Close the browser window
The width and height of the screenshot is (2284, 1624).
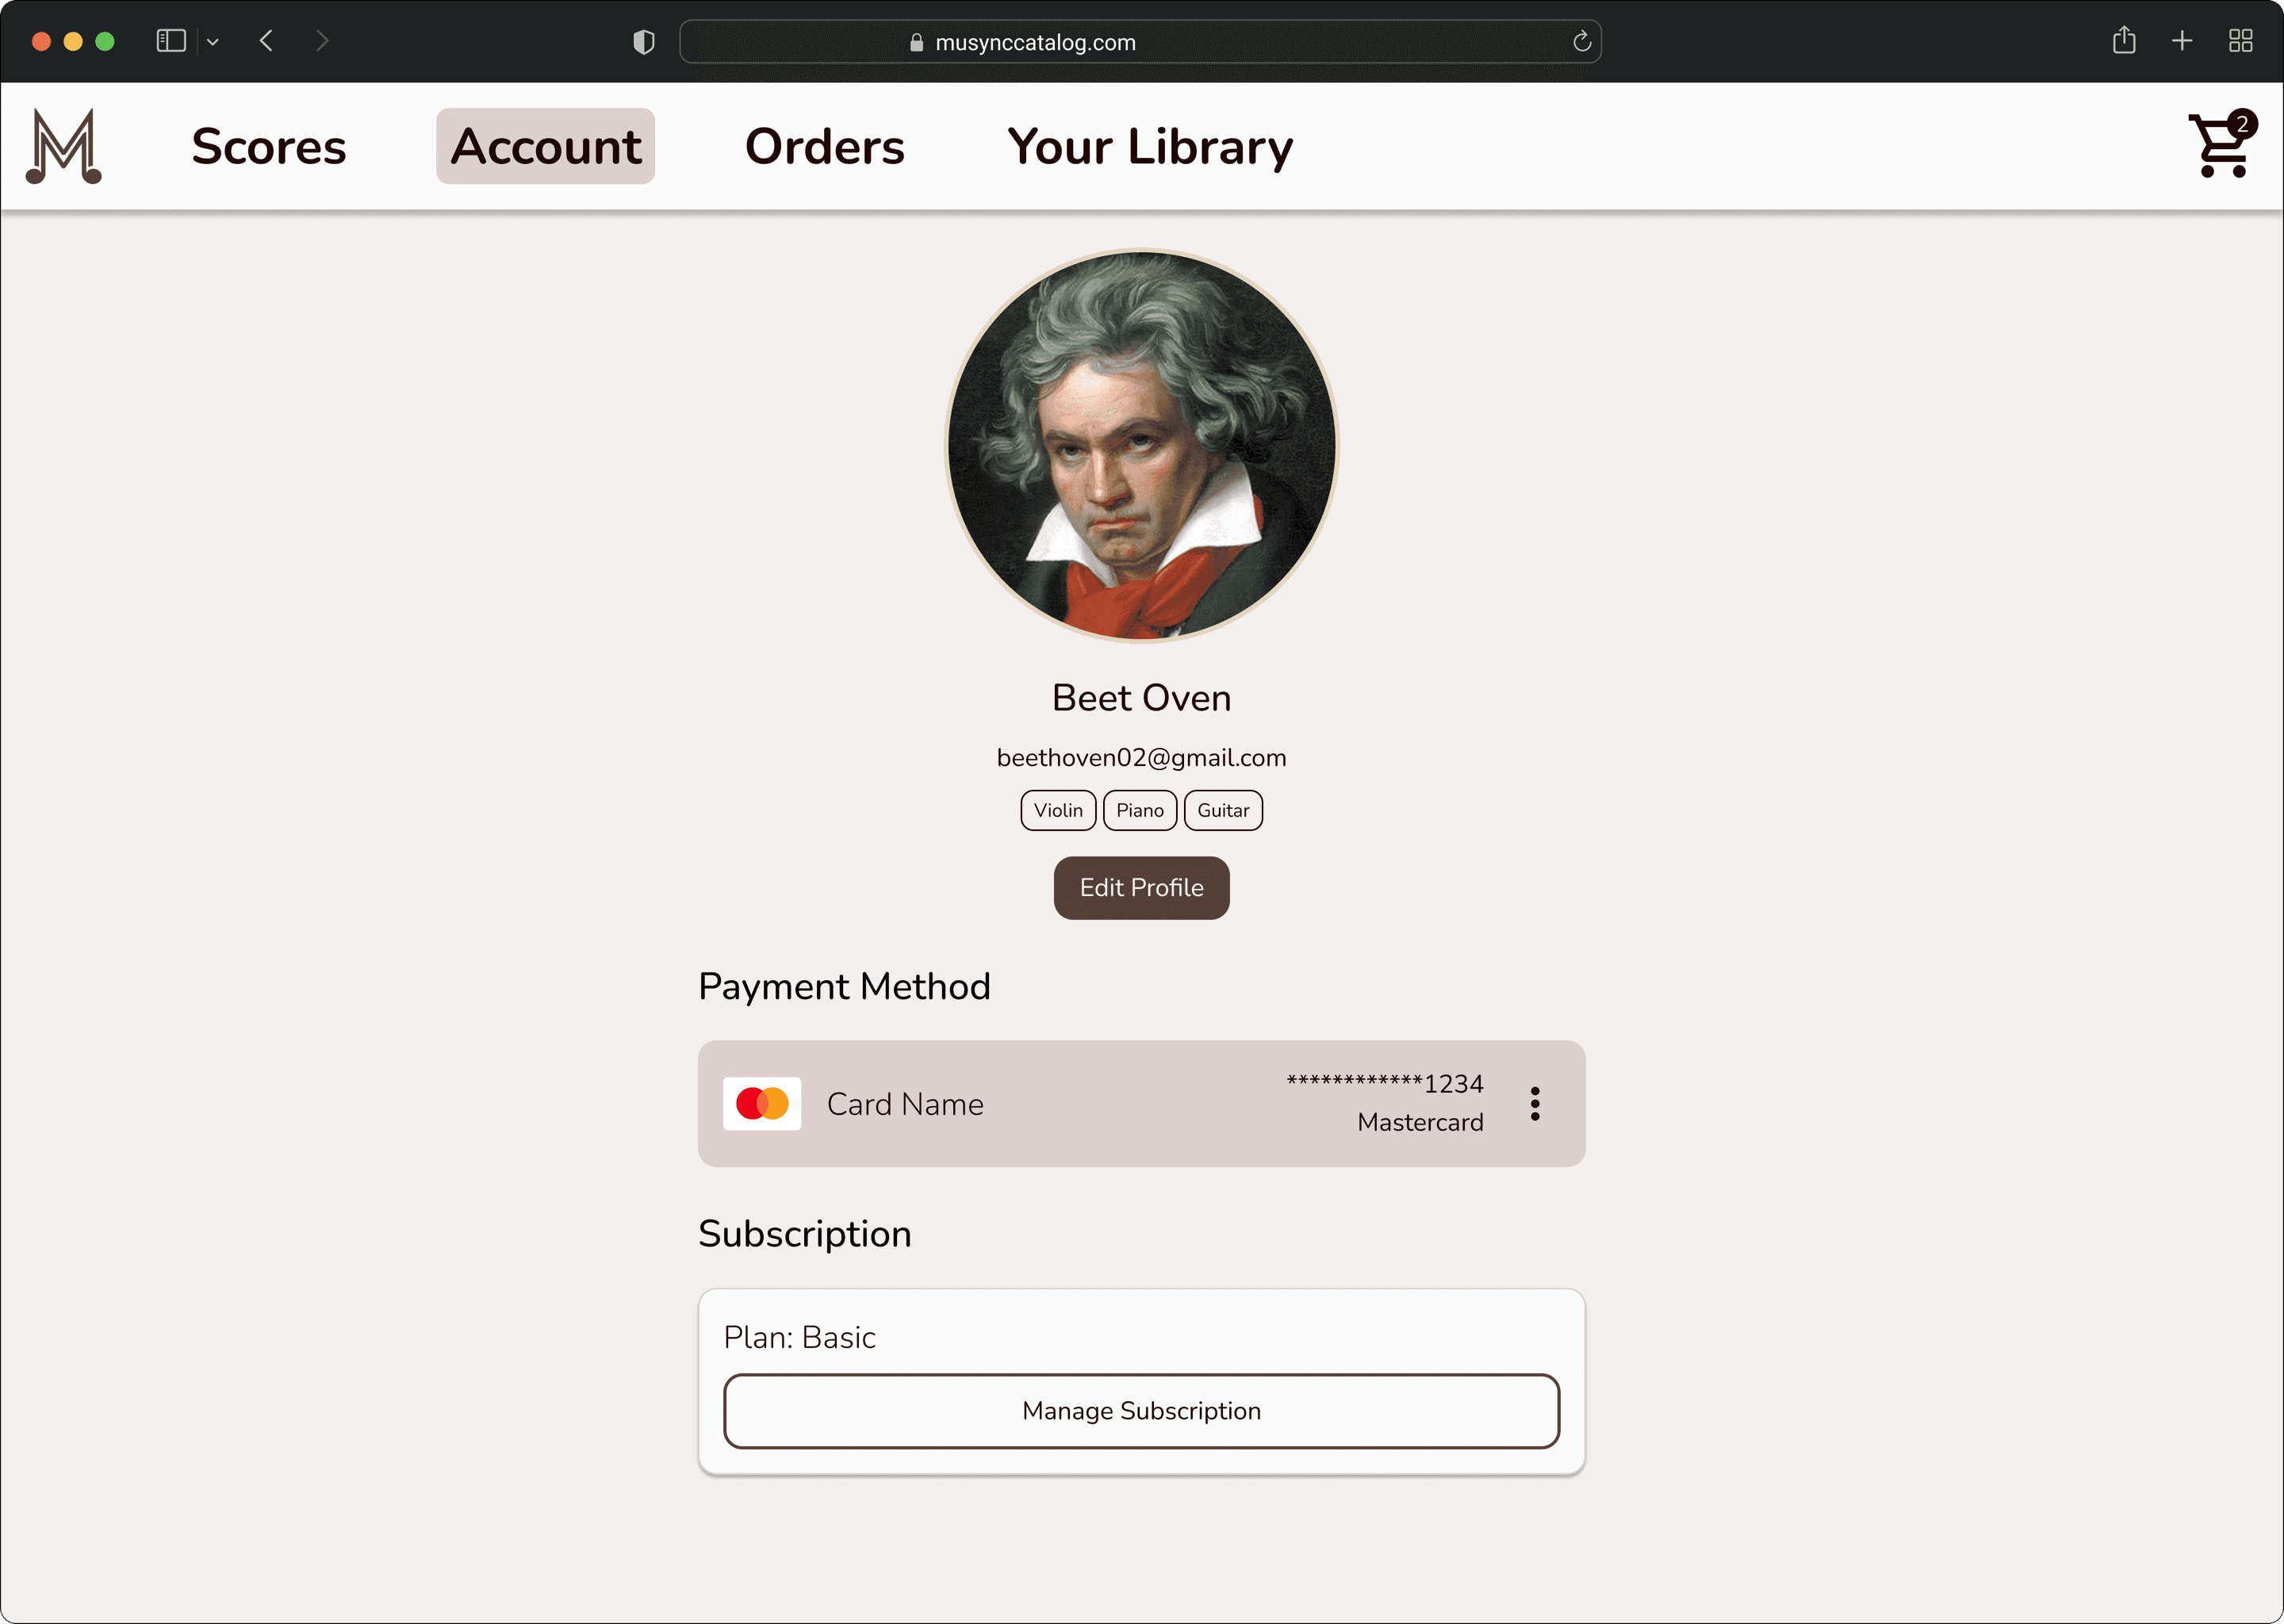coord(41,41)
